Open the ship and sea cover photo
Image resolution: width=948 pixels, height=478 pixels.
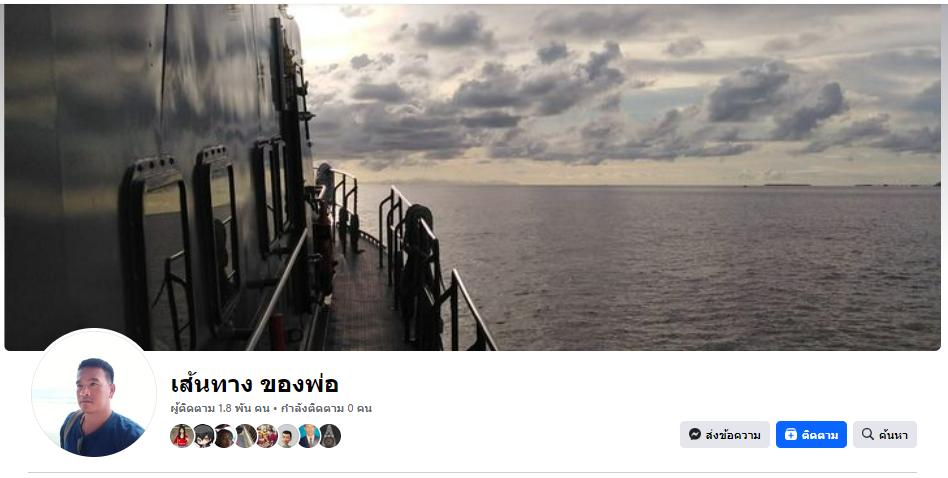click(473, 177)
